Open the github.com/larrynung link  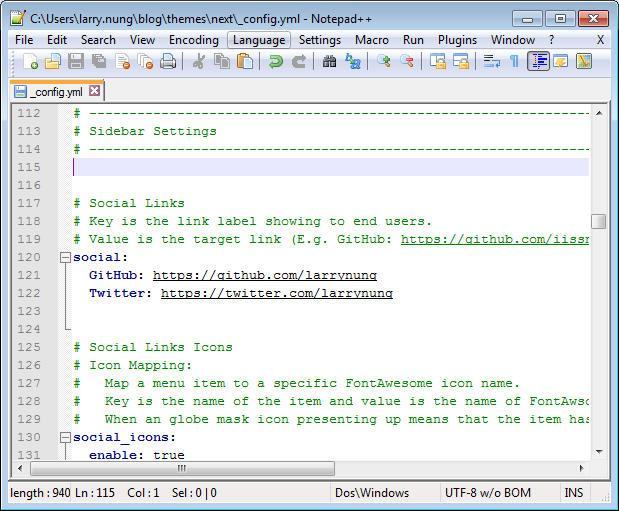pyautogui.click(x=265, y=275)
